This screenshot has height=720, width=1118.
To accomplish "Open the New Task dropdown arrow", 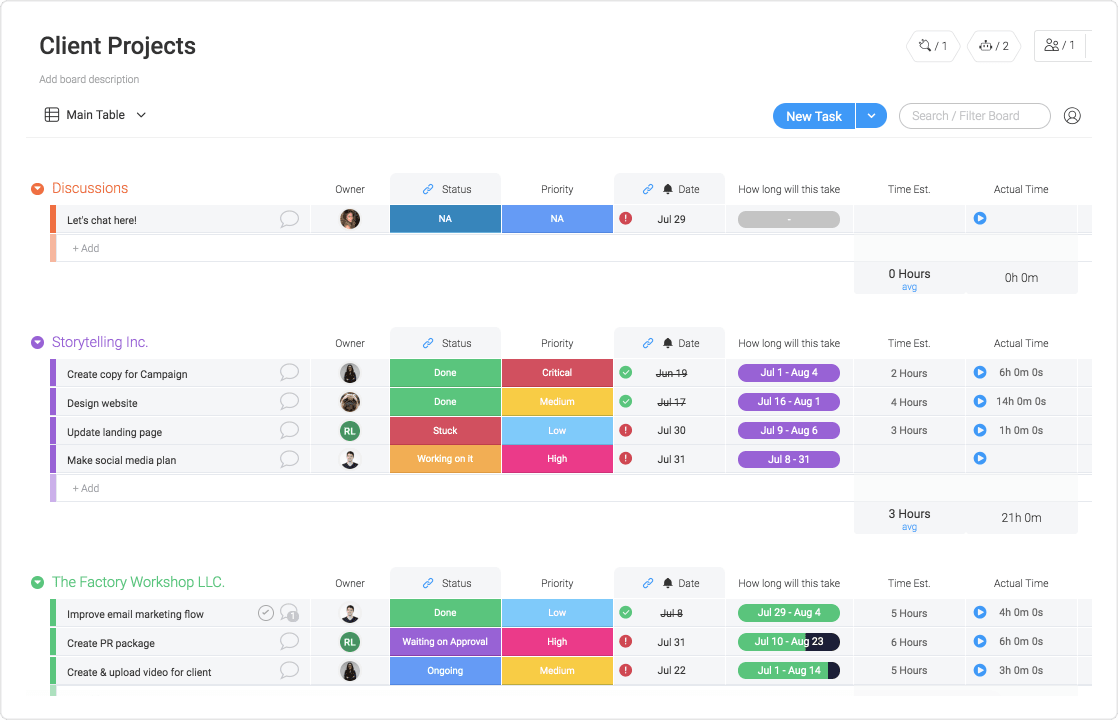I will tap(871, 115).
